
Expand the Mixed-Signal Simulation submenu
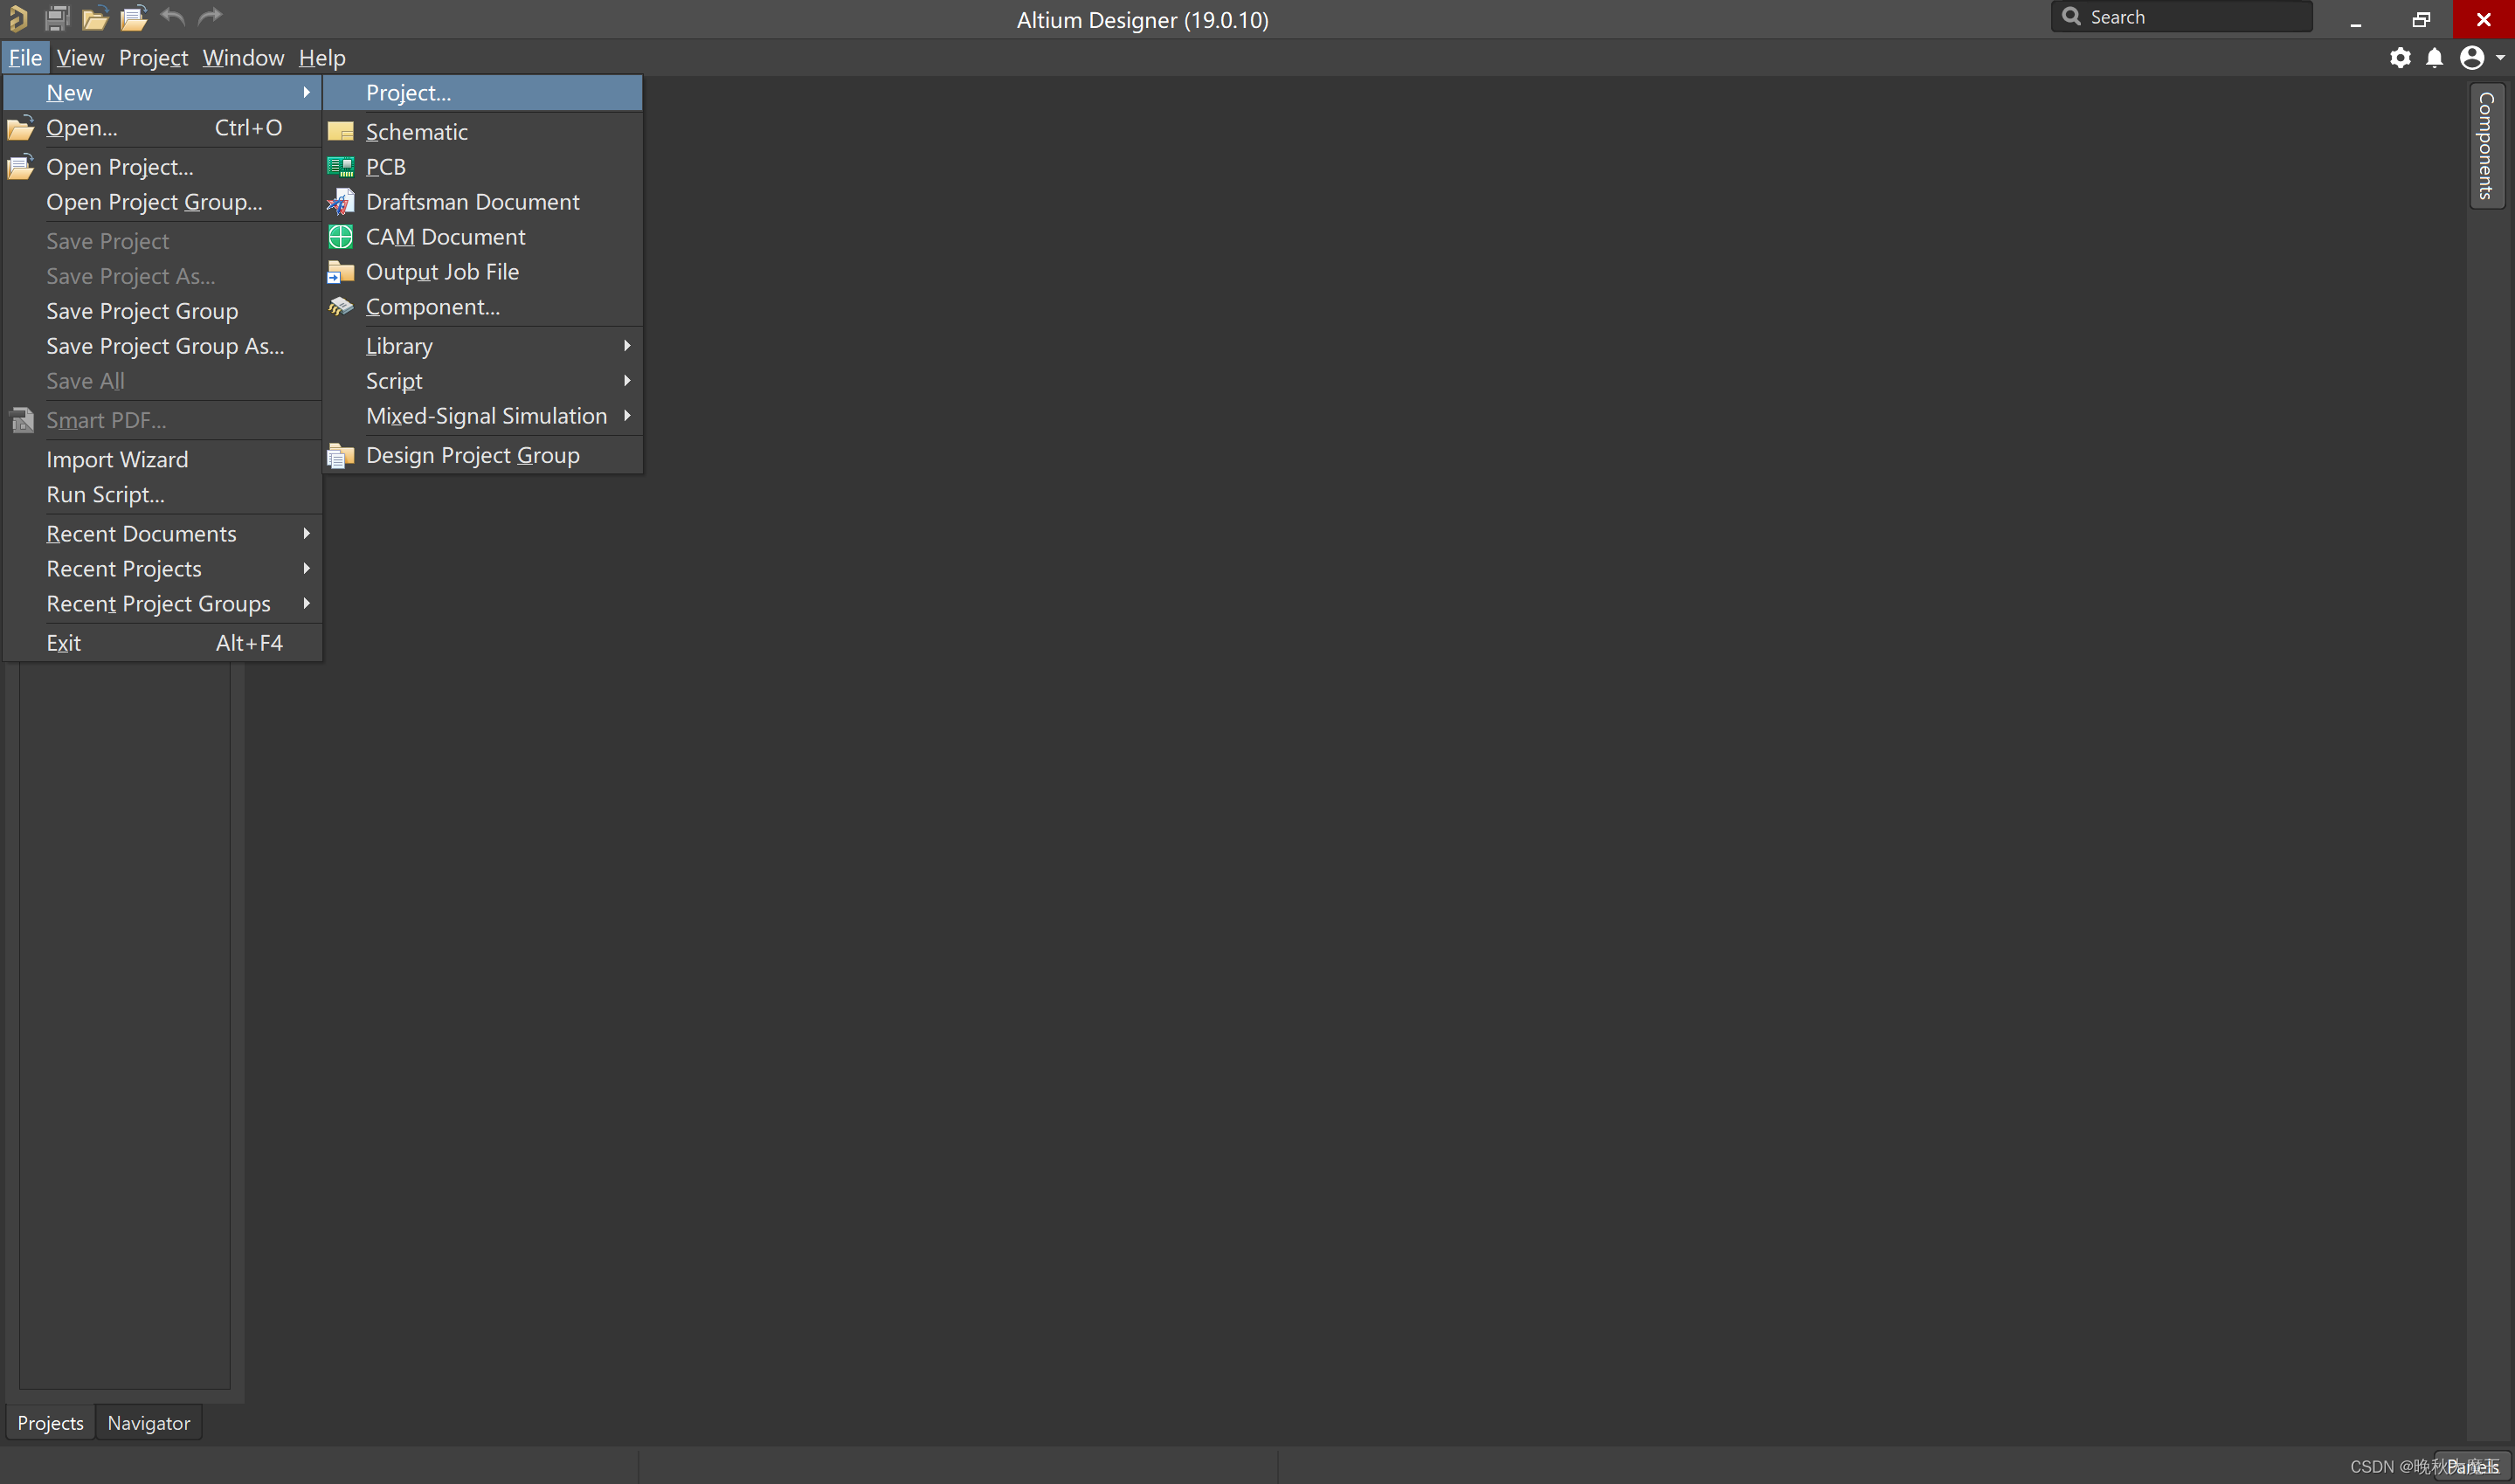[x=486, y=416]
